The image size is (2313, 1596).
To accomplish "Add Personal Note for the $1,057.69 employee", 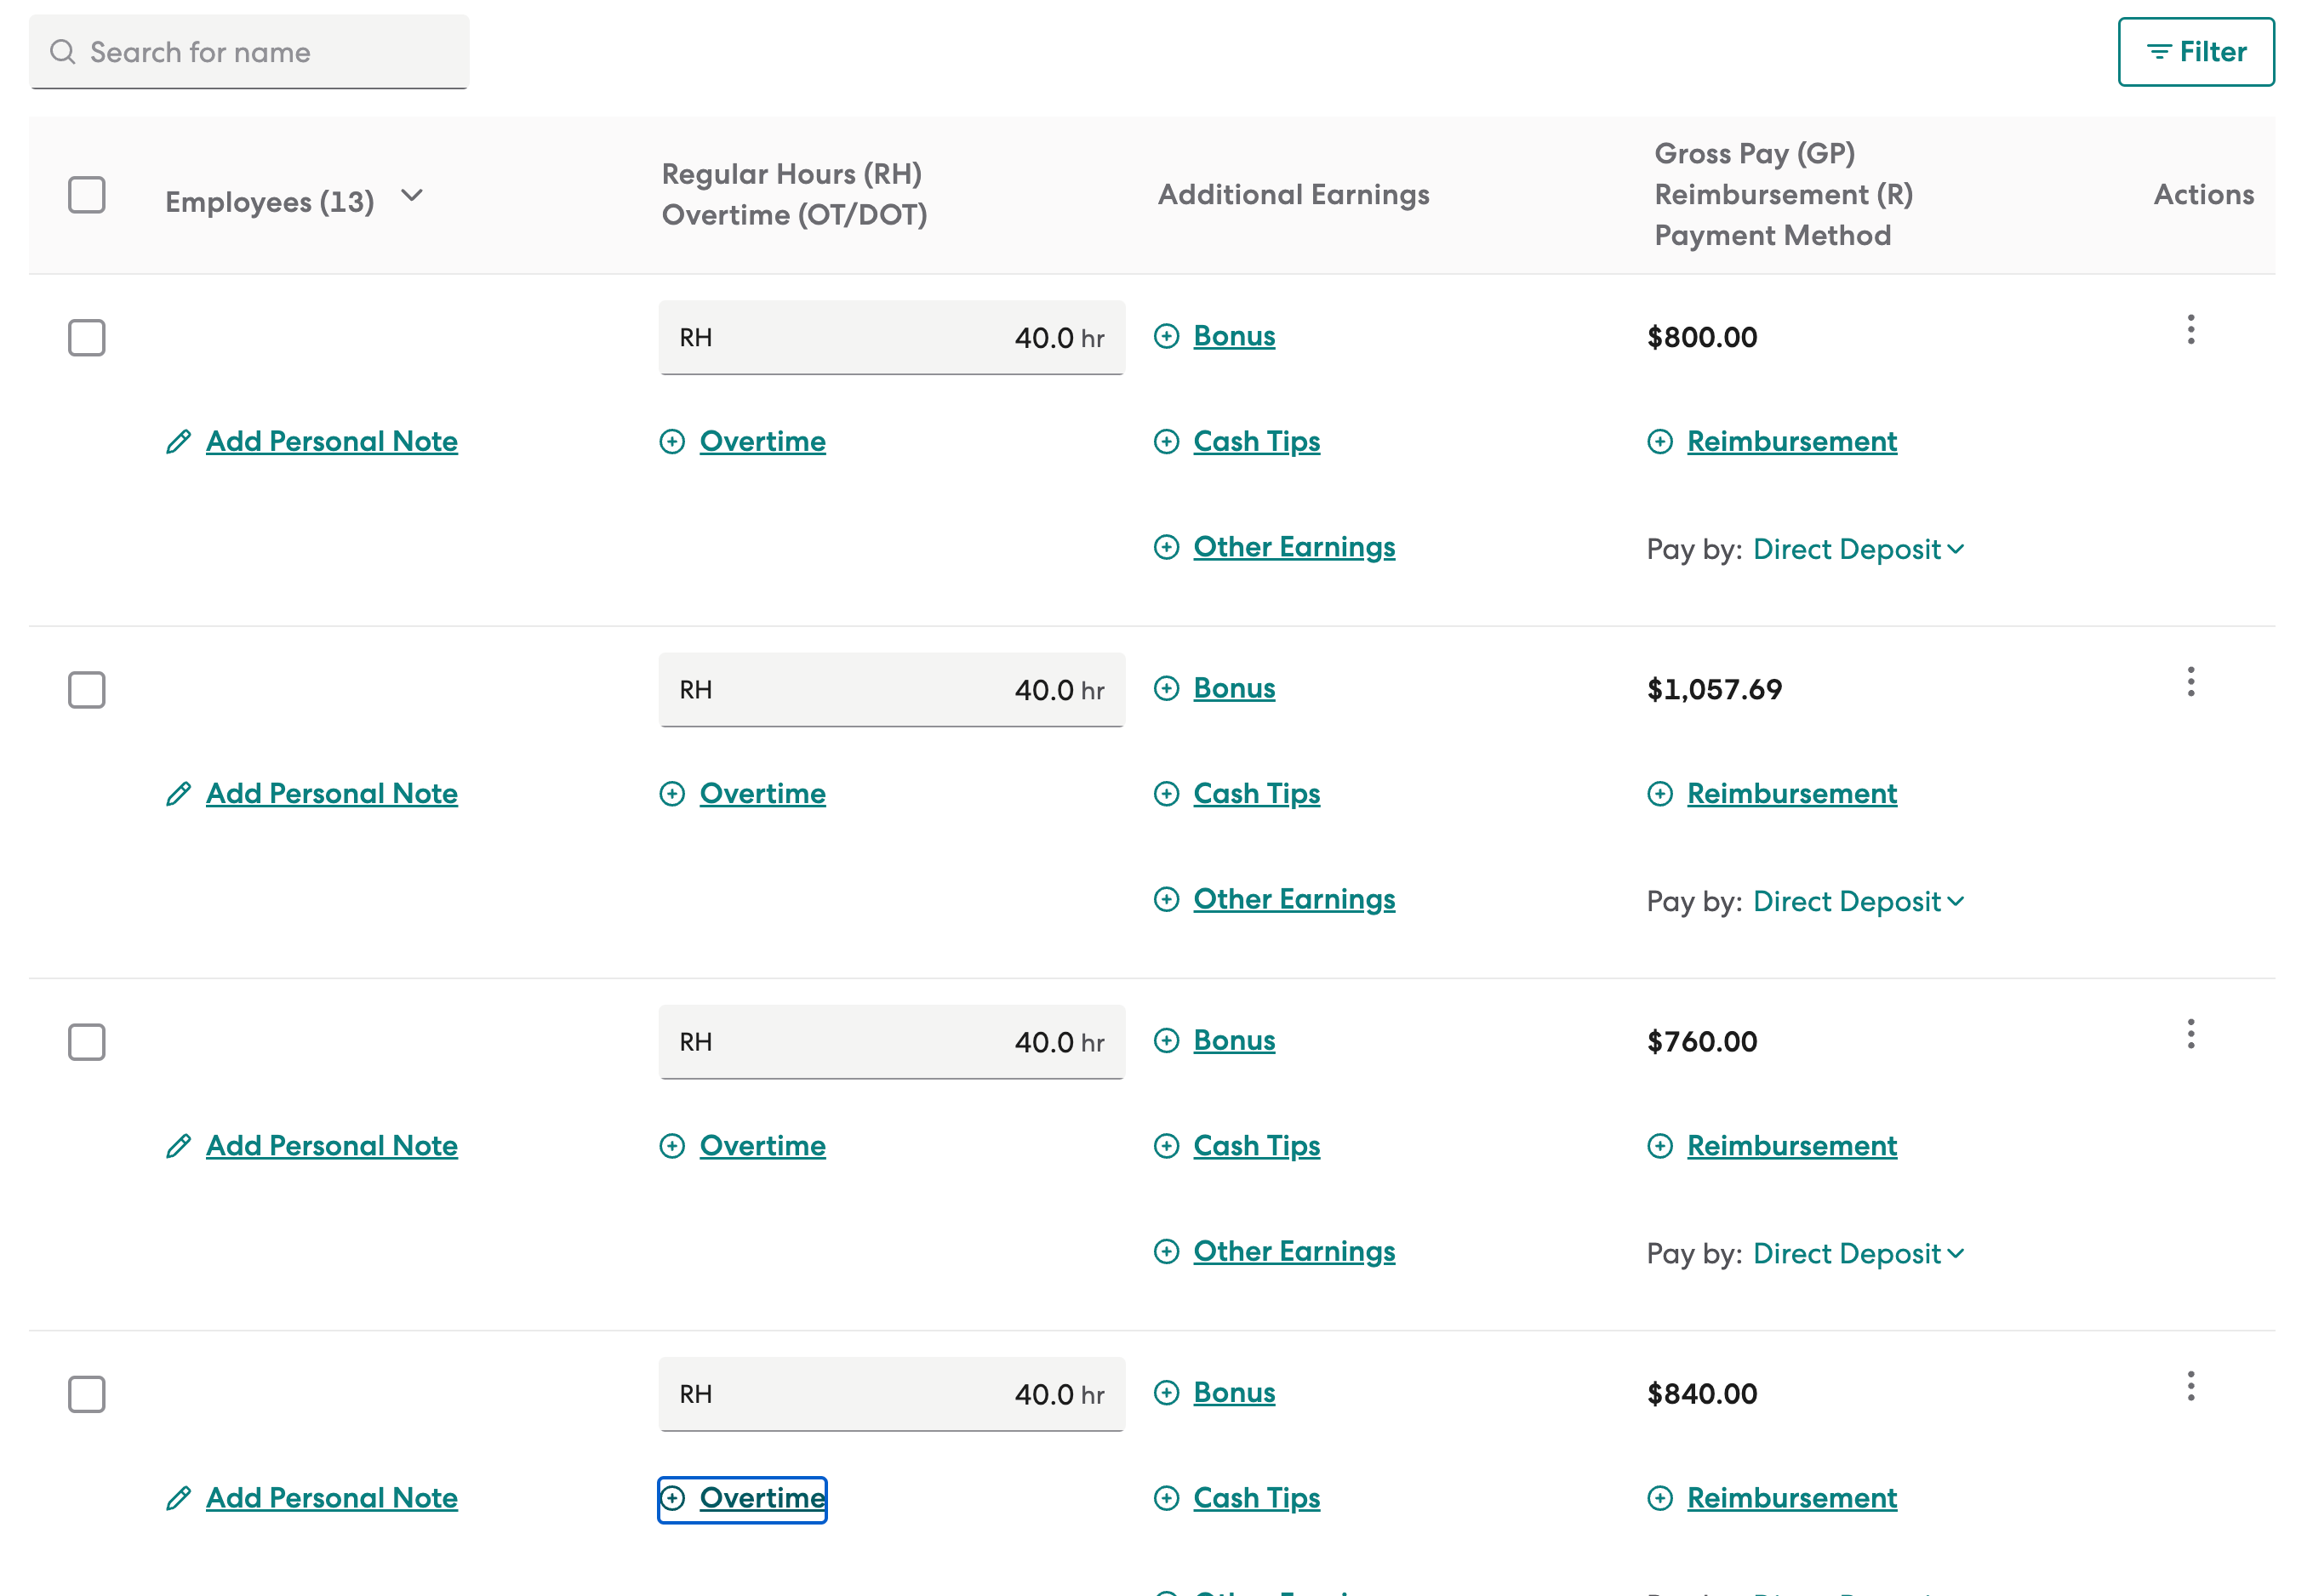I will (331, 794).
